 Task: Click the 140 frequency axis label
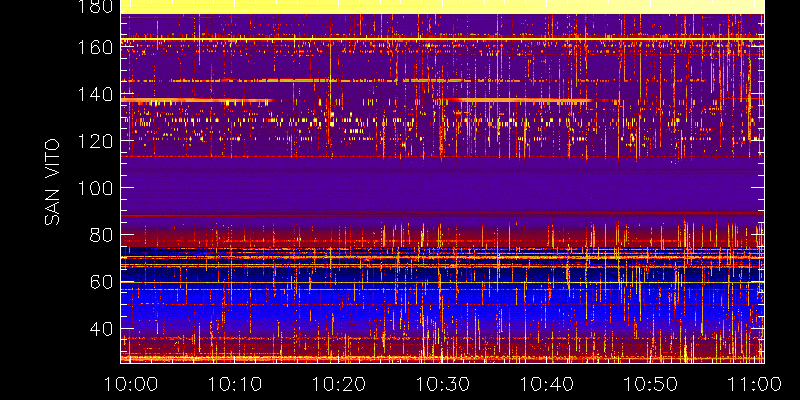pyautogui.click(x=95, y=94)
